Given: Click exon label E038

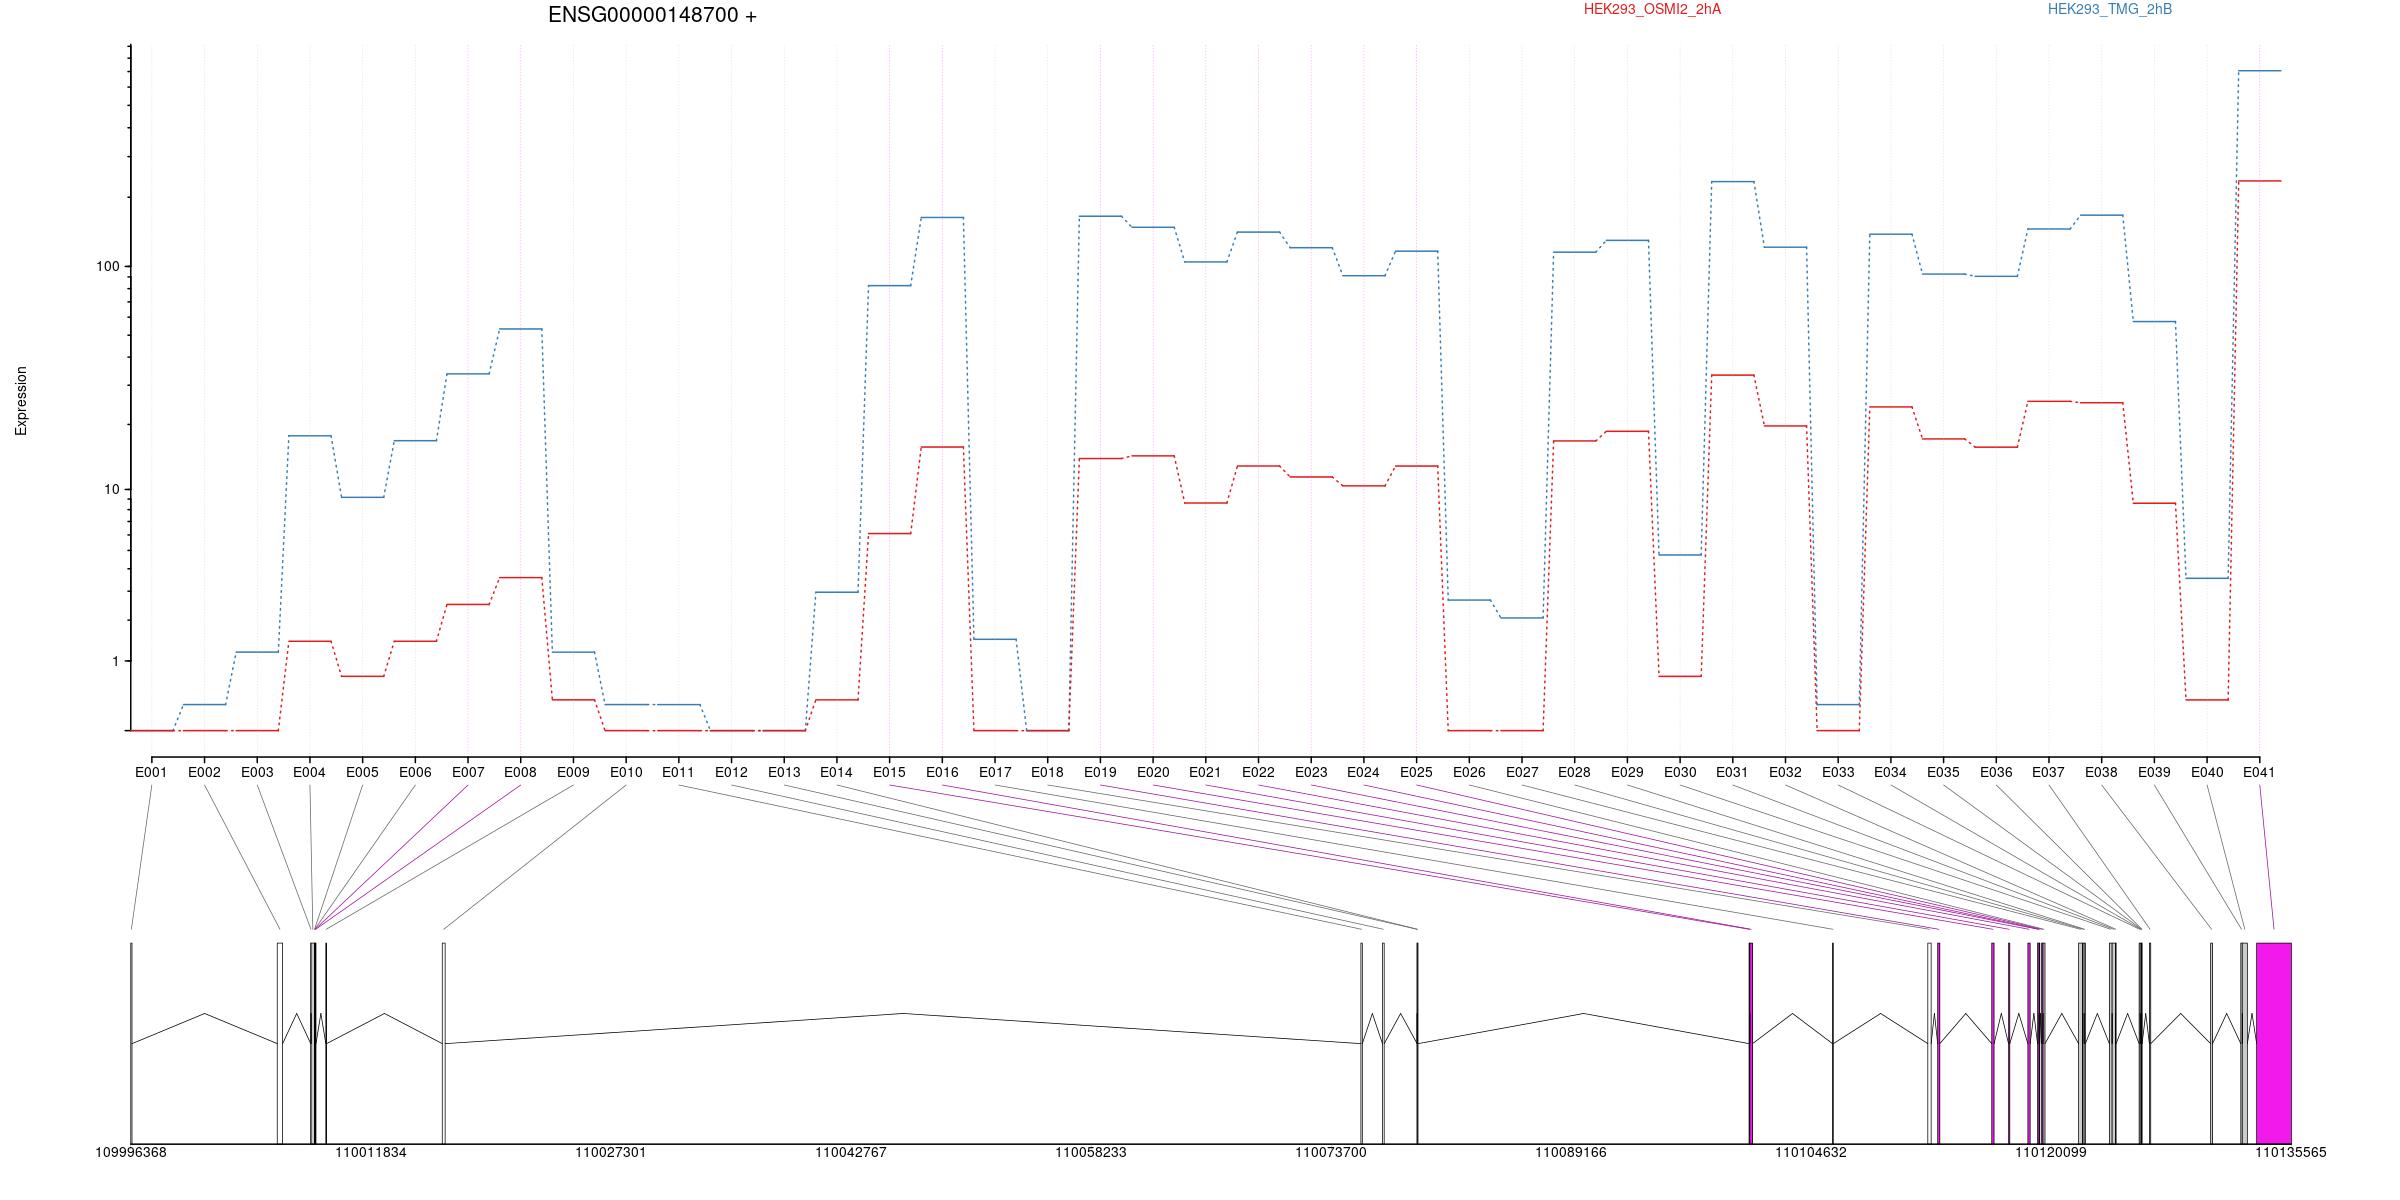Looking at the screenshot, I should (2101, 772).
